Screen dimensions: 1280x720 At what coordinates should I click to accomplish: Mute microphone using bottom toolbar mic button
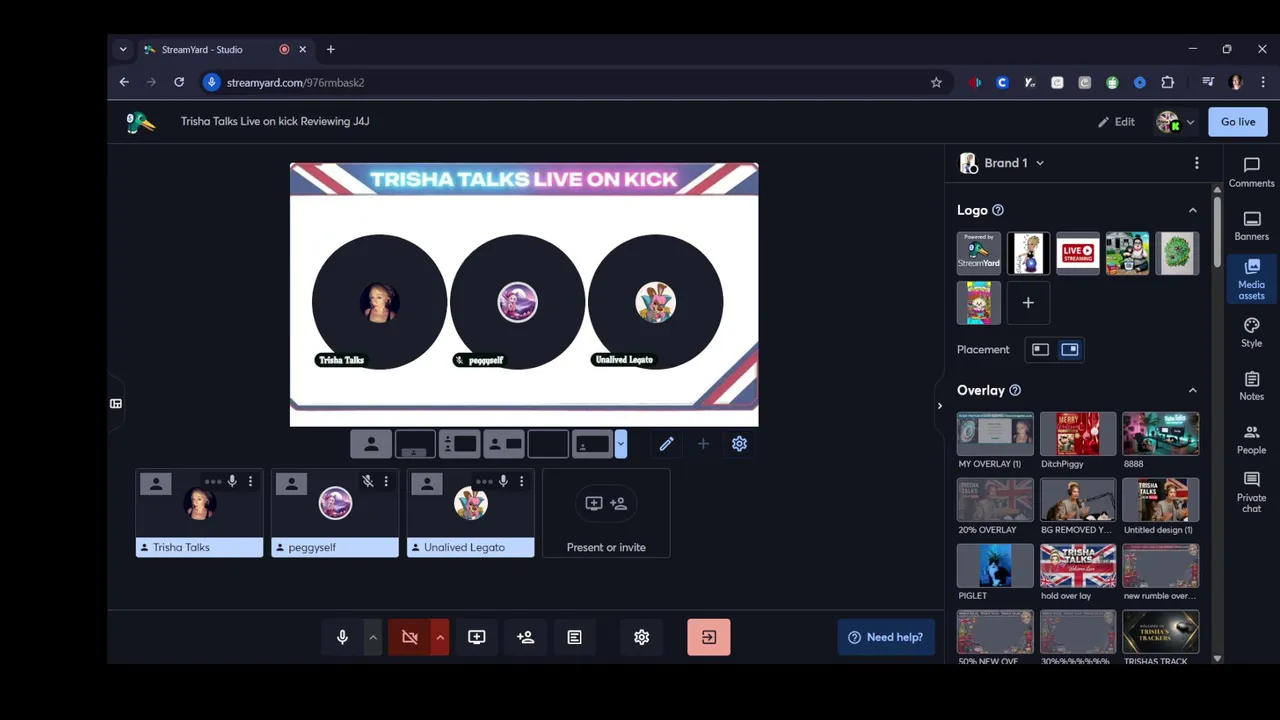[x=342, y=637]
